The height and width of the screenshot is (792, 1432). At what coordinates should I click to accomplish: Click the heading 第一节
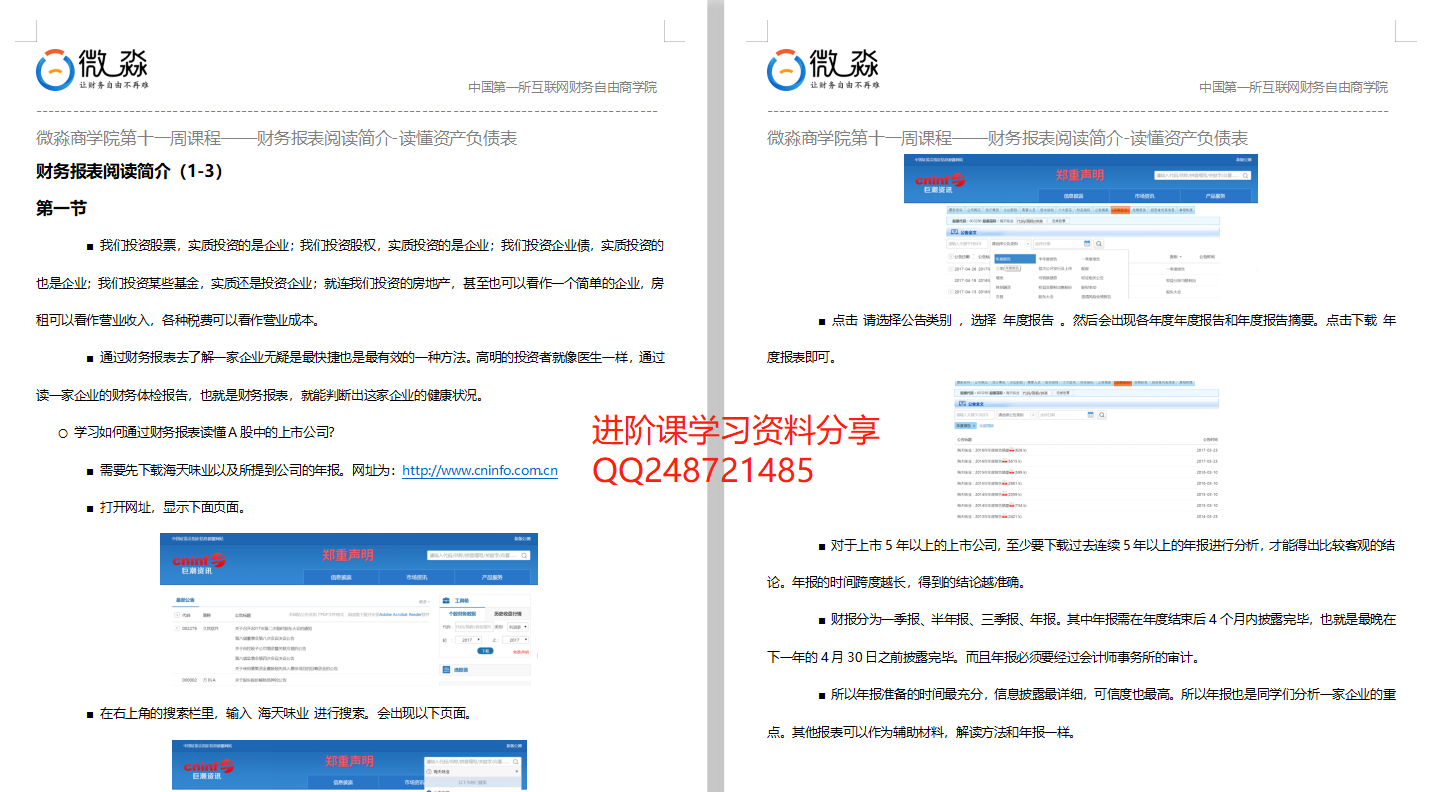coord(61,208)
